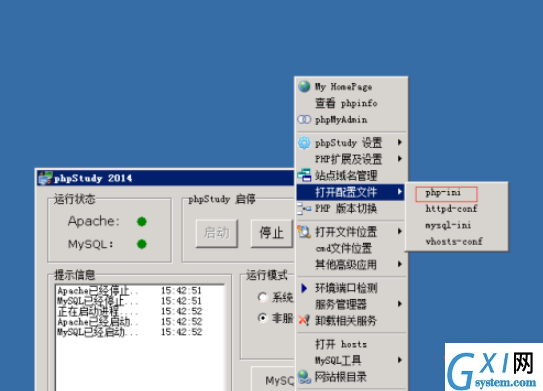Click the 卸载相关服务 red X icon

coord(304,320)
